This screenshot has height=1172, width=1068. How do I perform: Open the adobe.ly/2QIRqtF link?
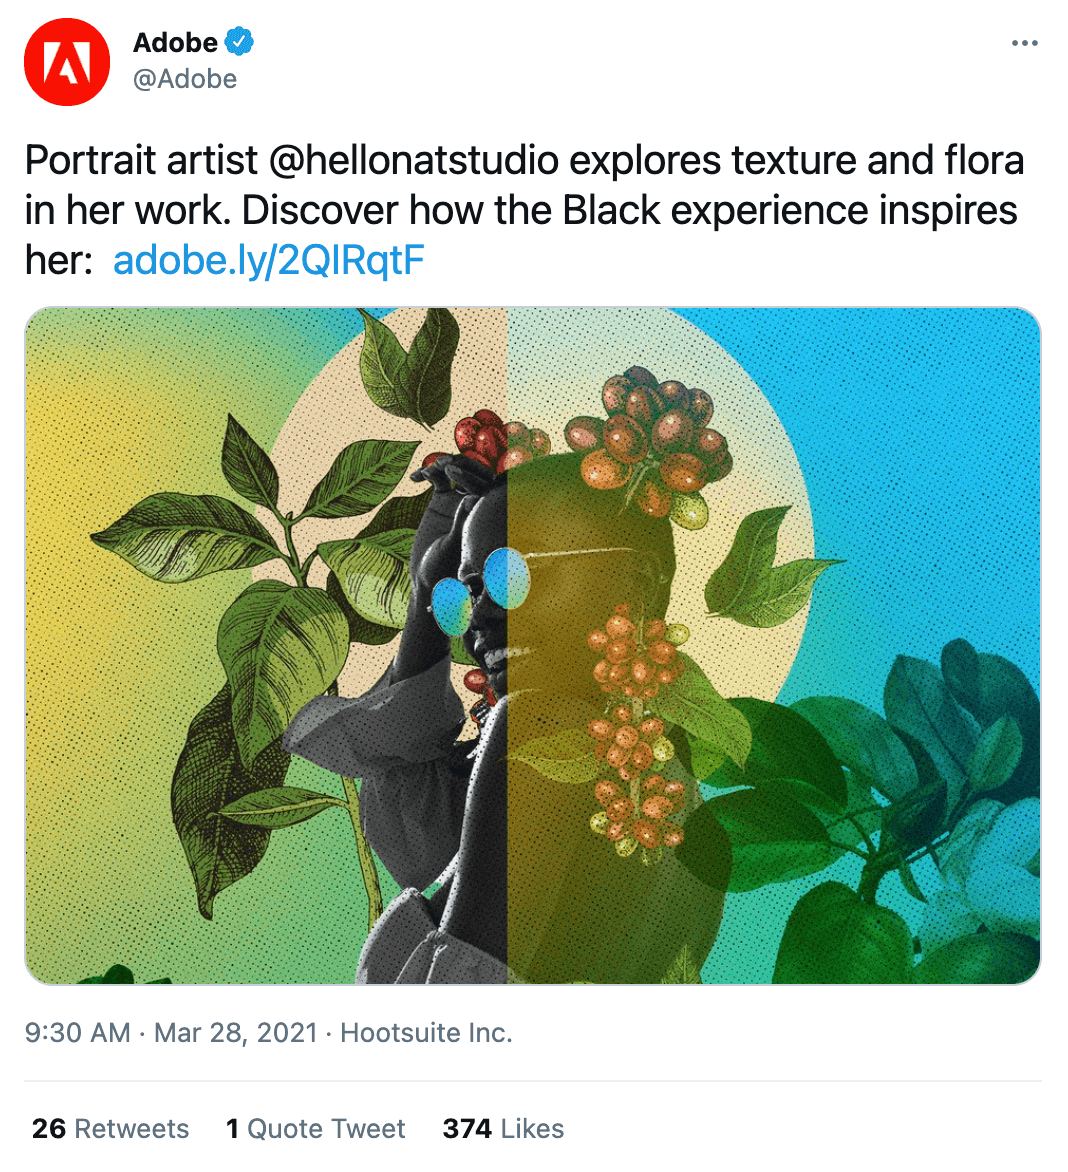tap(269, 260)
